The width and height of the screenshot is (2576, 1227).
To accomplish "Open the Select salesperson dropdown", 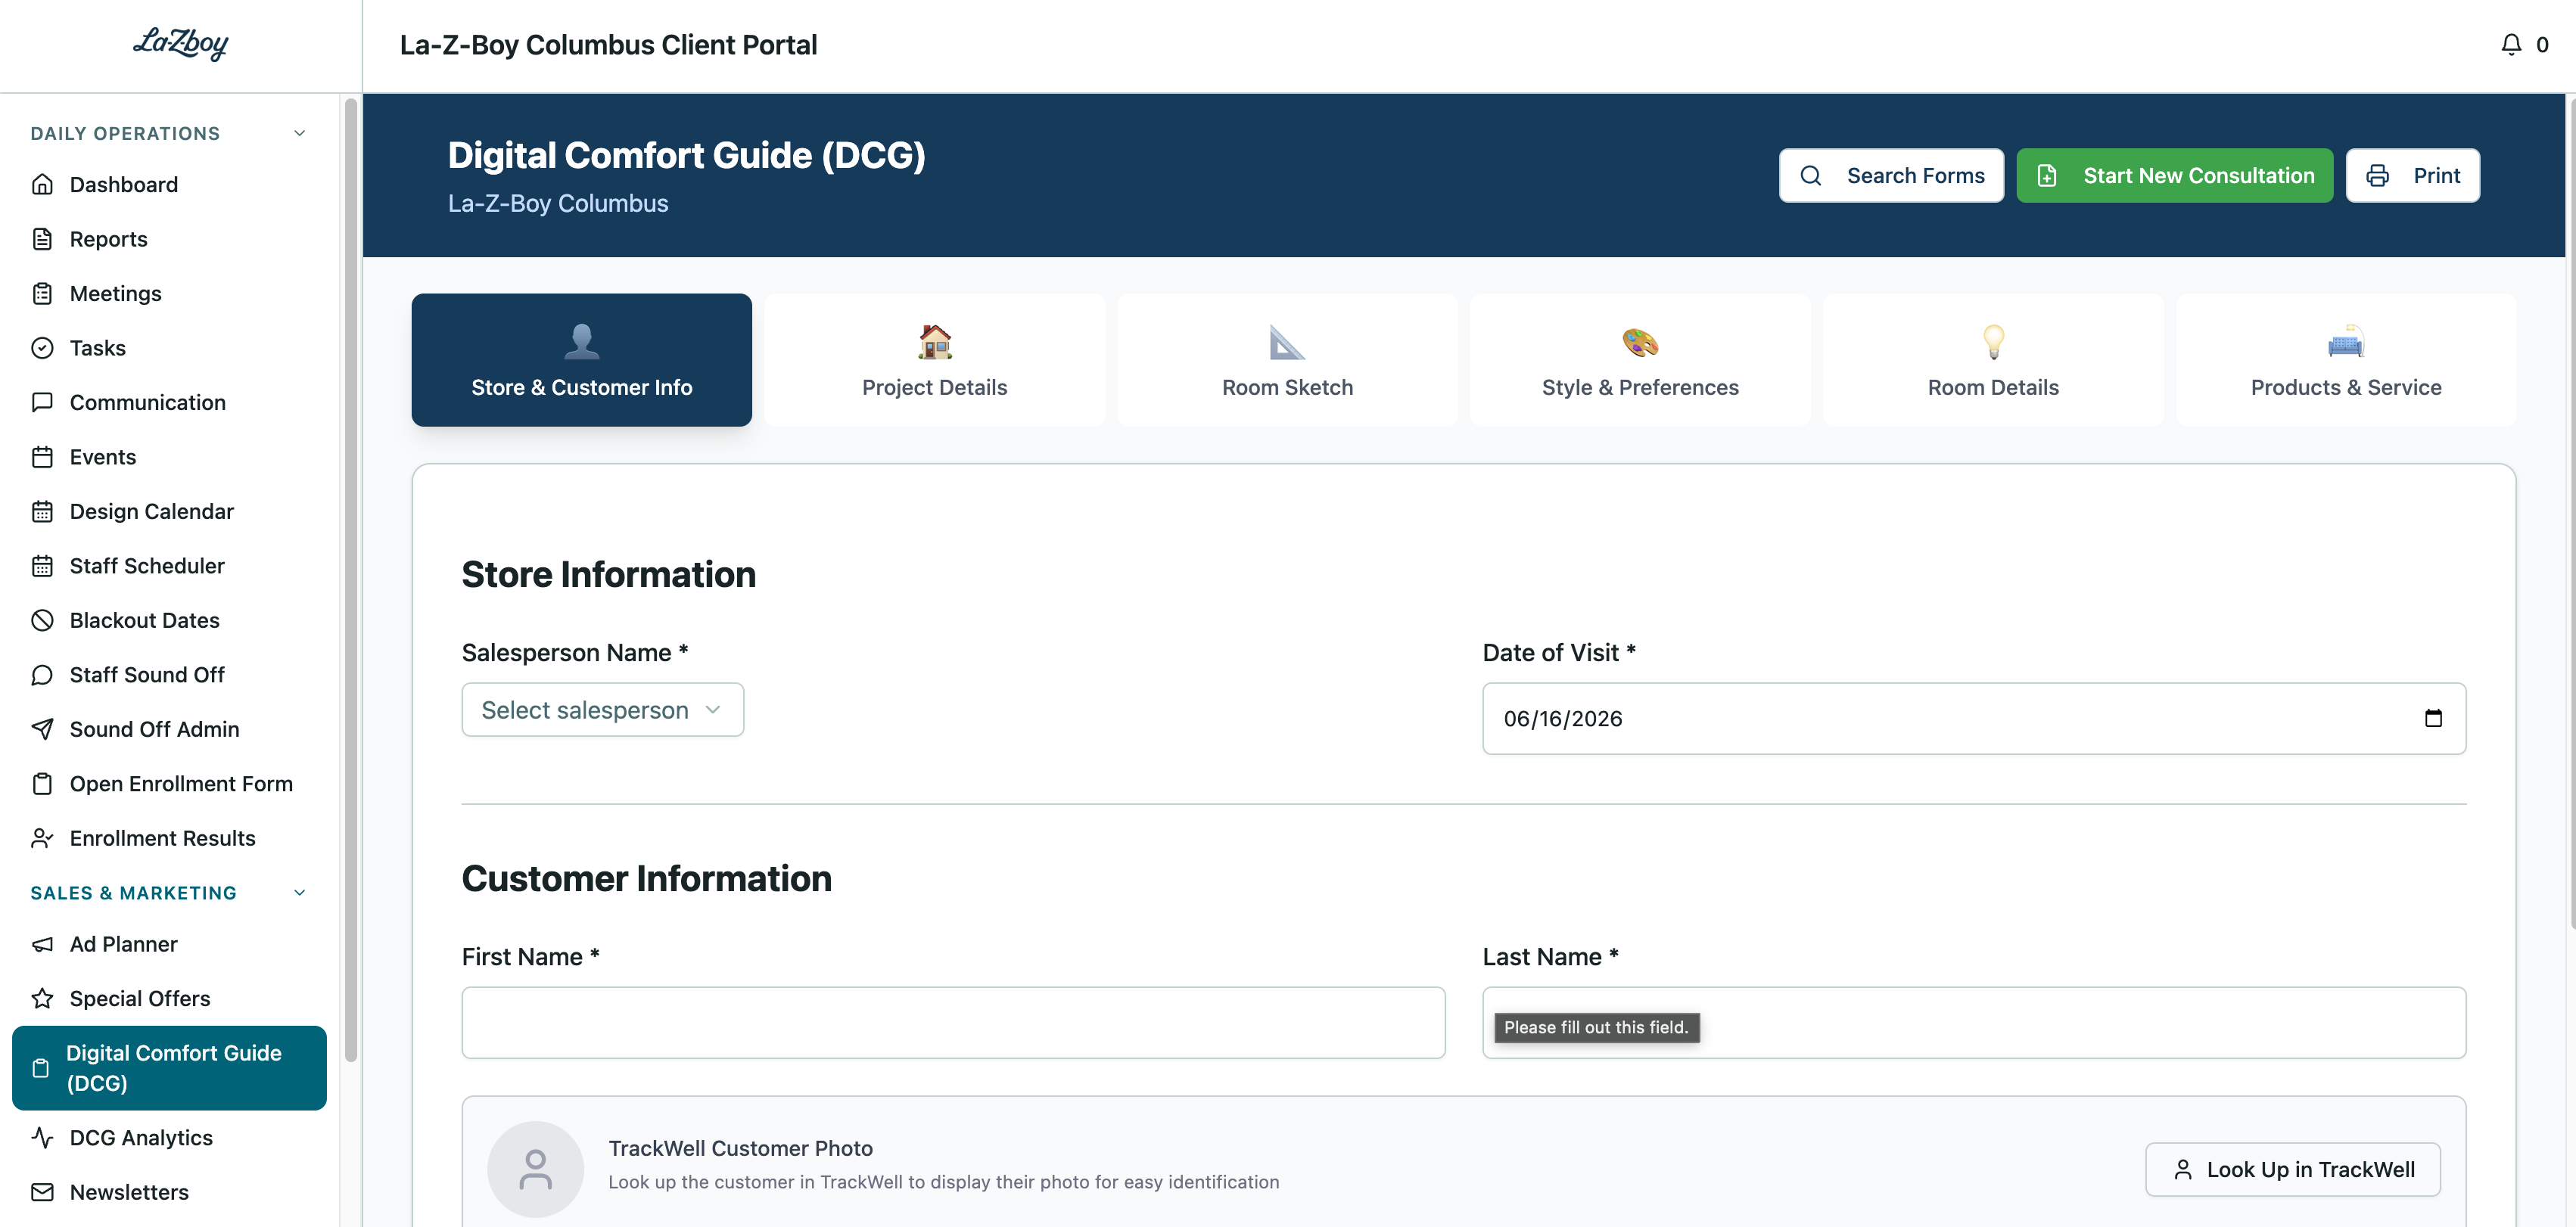I will click(x=602, y=710).
